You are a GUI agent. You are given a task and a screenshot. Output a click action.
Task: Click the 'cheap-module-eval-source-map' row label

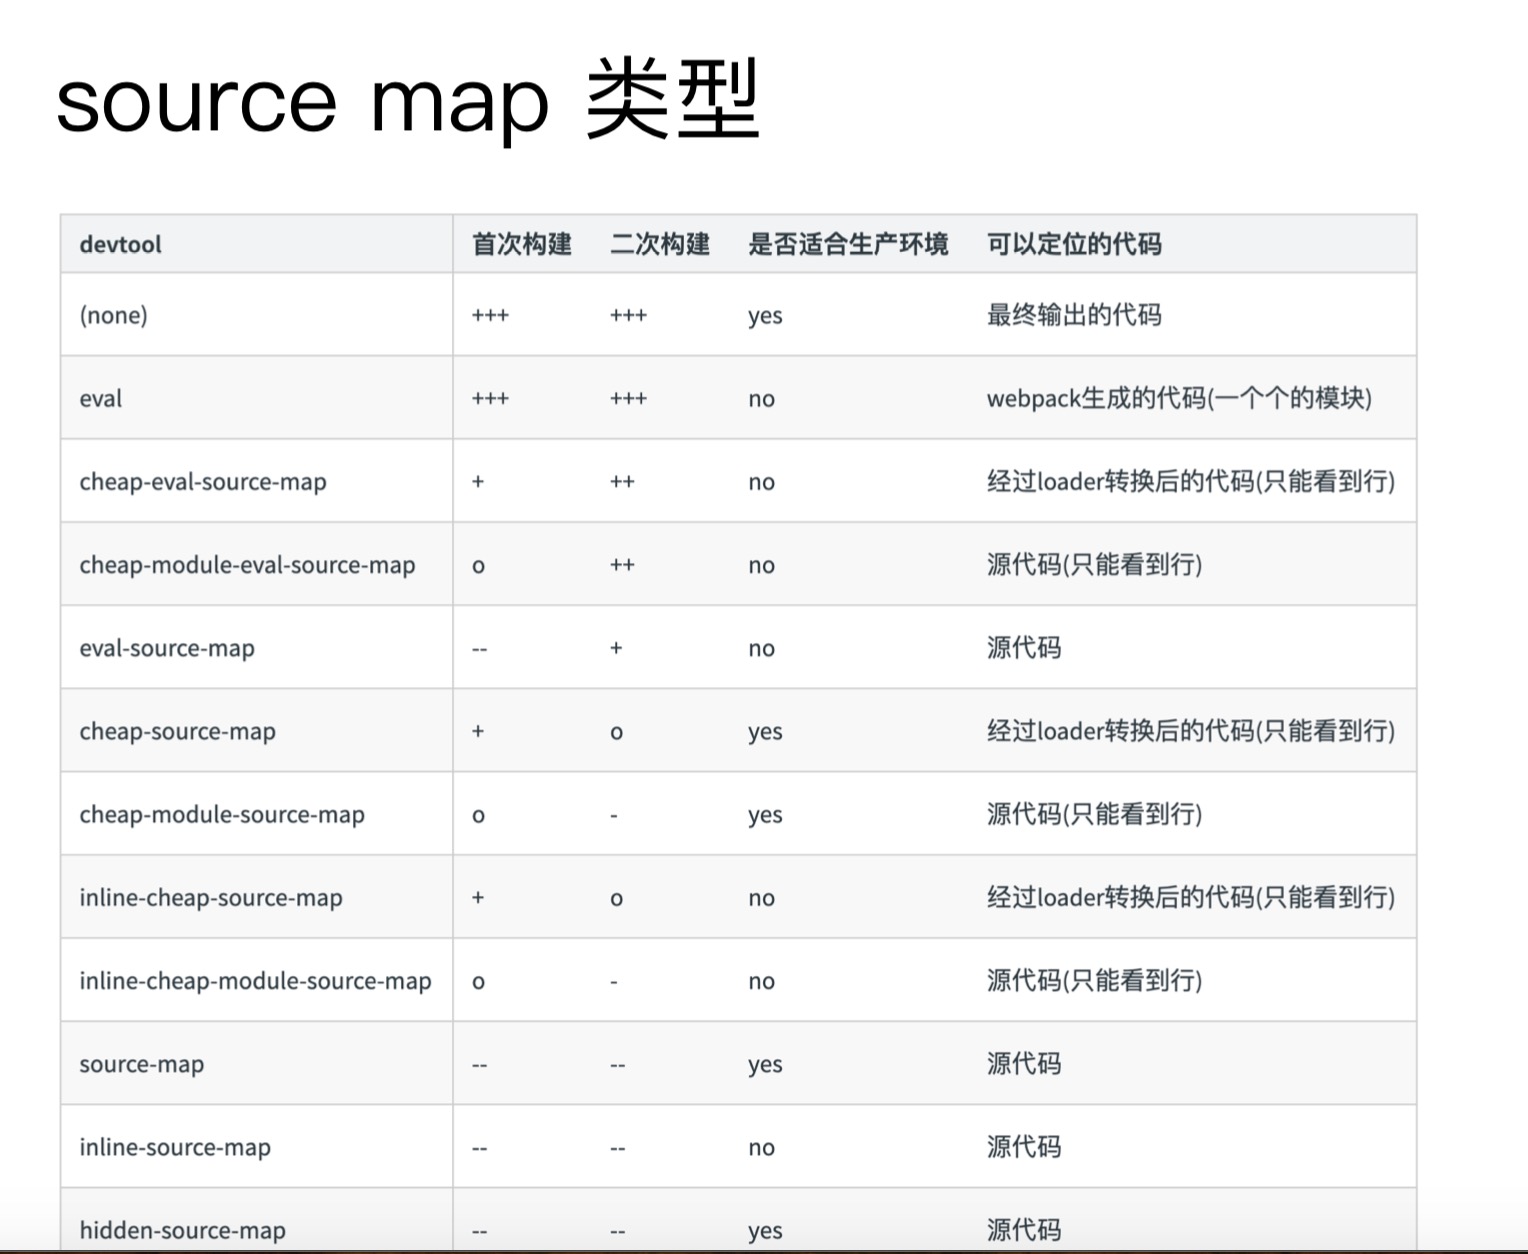[247, 565]
